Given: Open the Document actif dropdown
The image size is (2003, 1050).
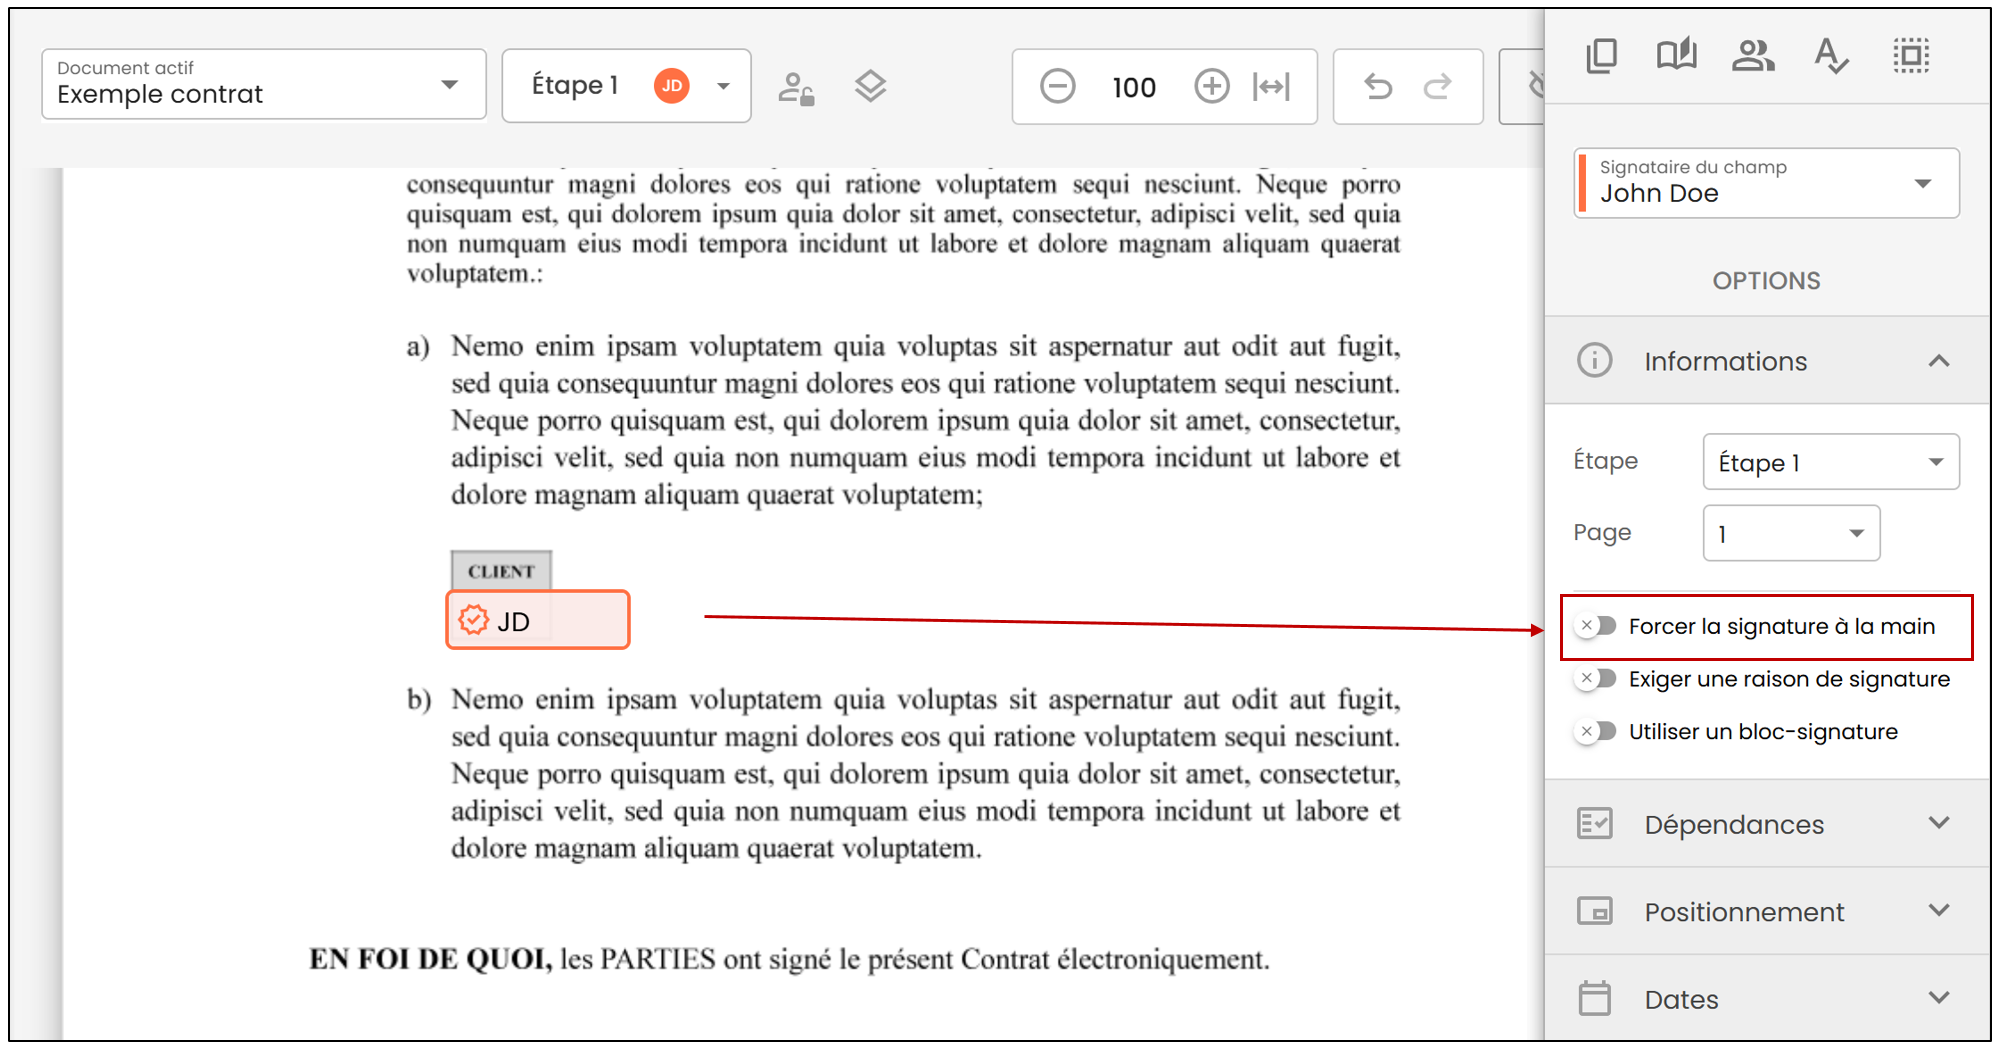Looking at the screenshot, I should click(x=264, y=85).
